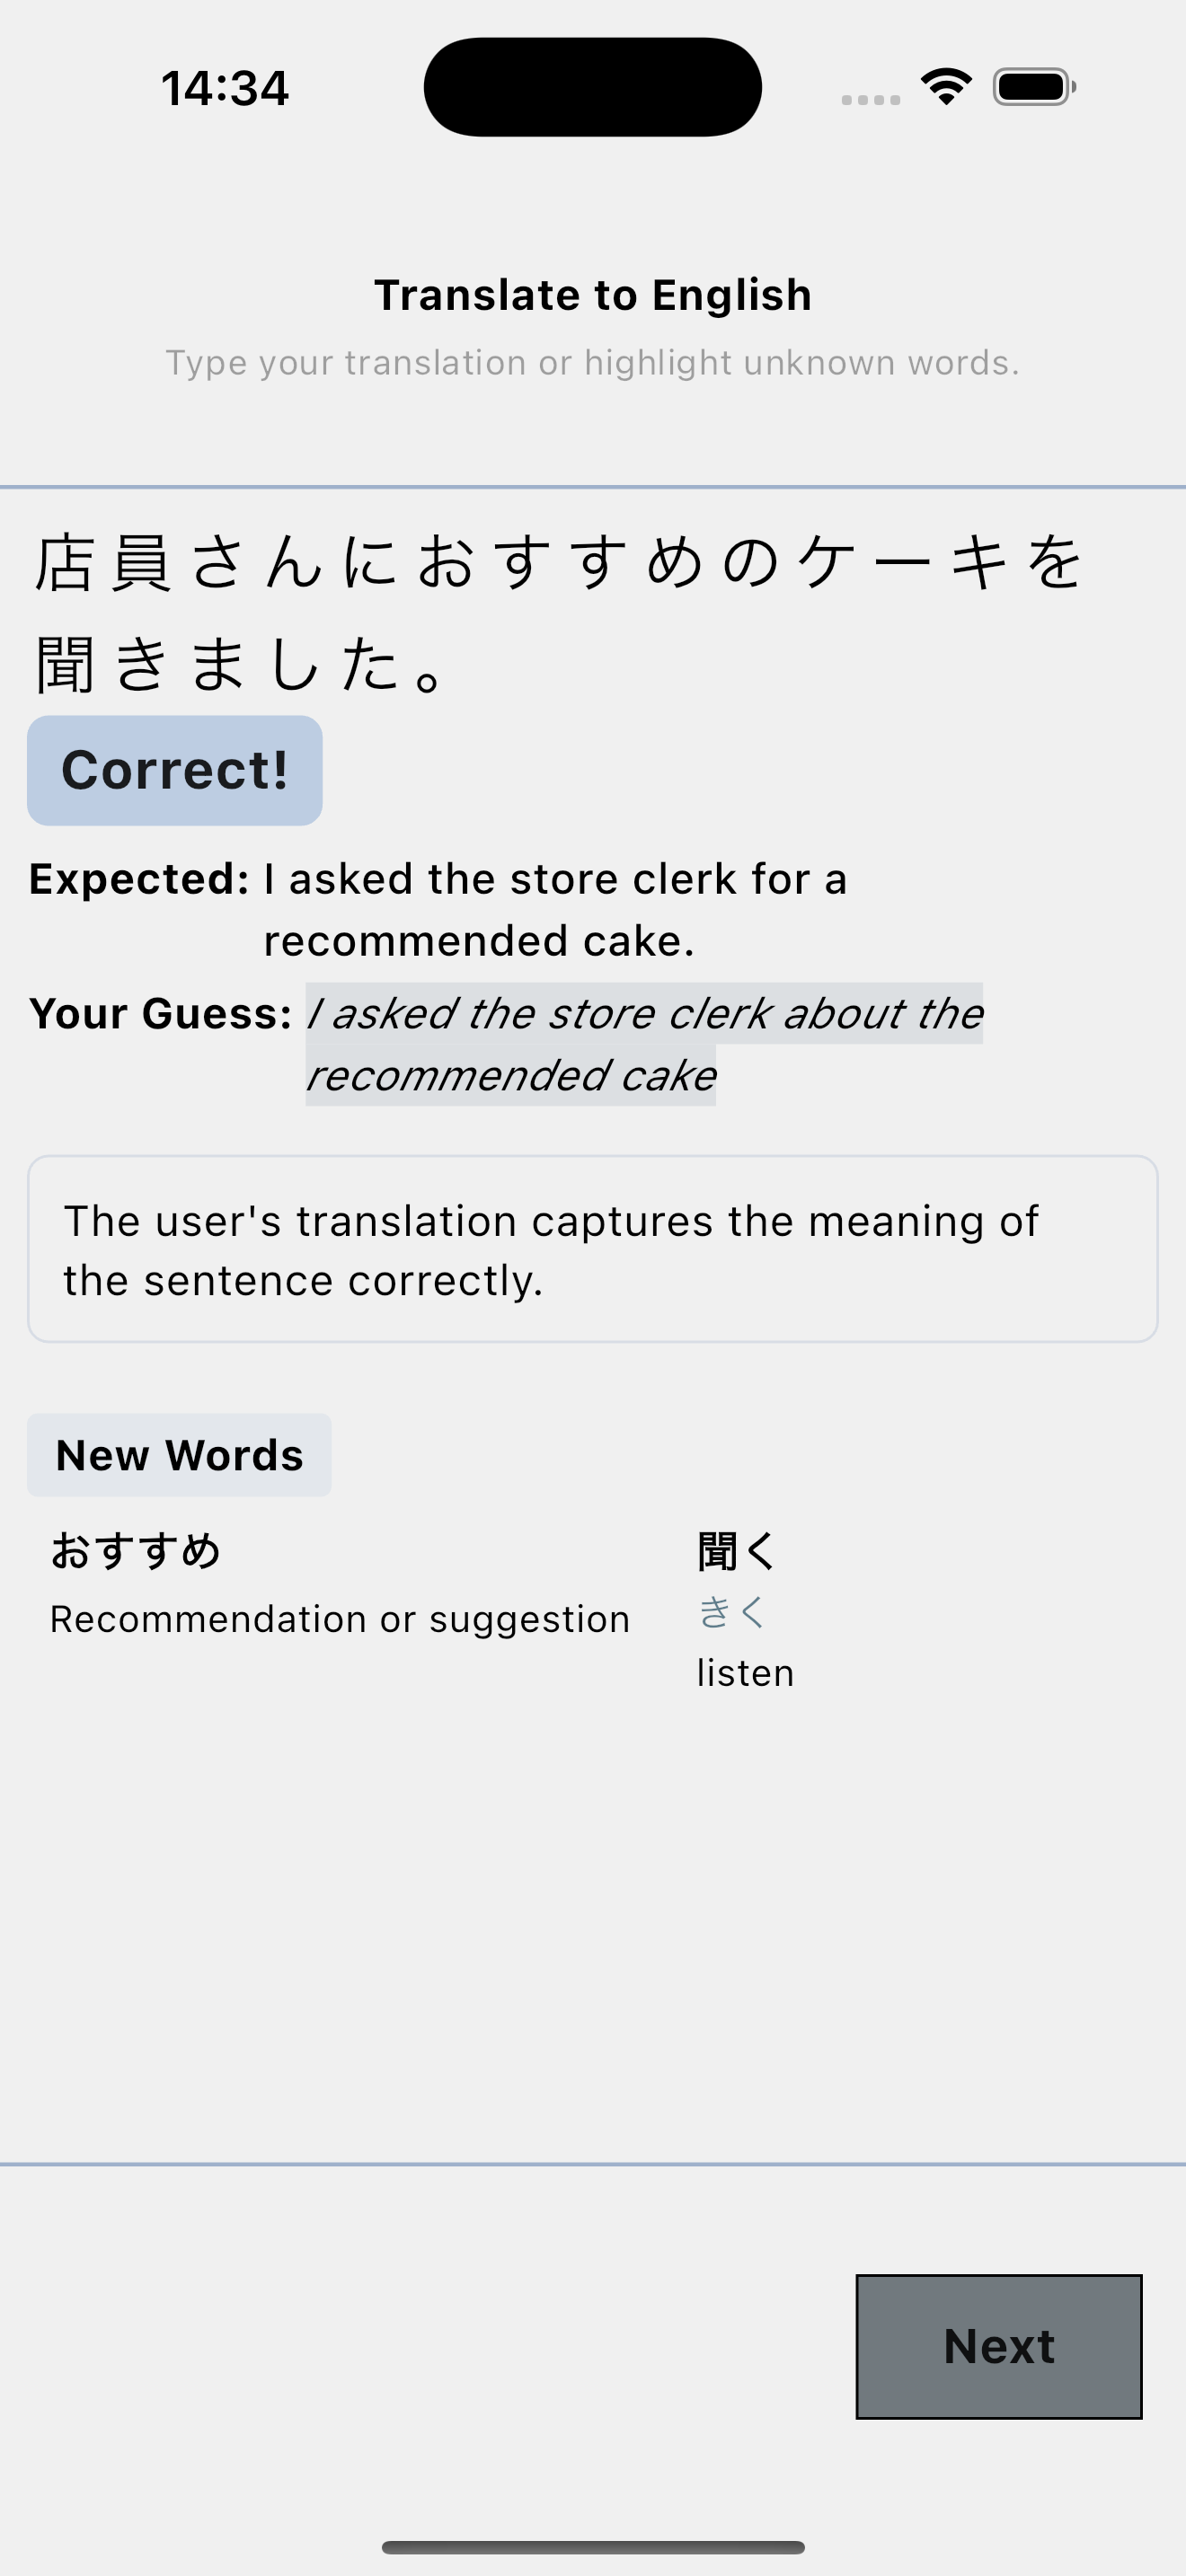Click the battery status icon

(1034, 87)
